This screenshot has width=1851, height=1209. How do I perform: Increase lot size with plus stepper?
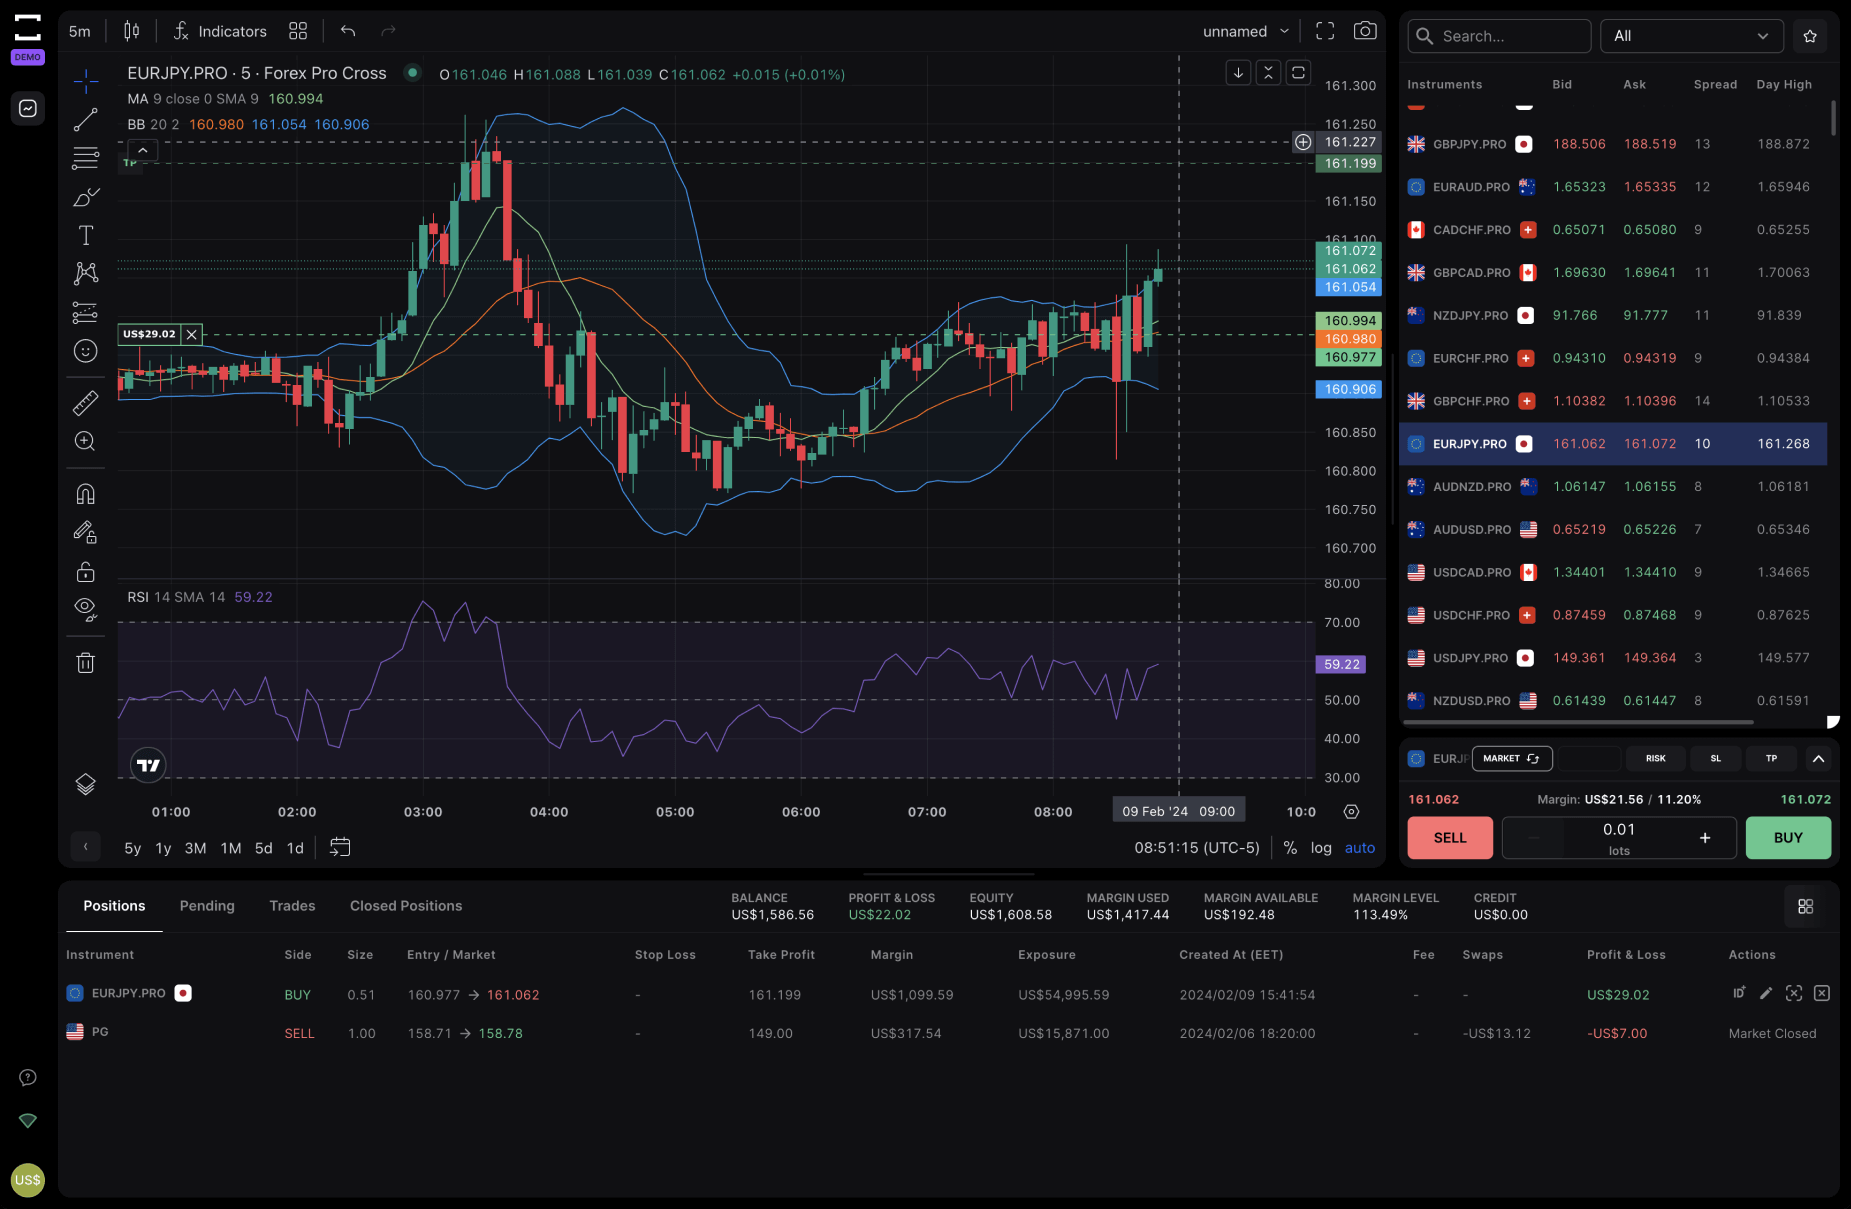pos(1706,838)
